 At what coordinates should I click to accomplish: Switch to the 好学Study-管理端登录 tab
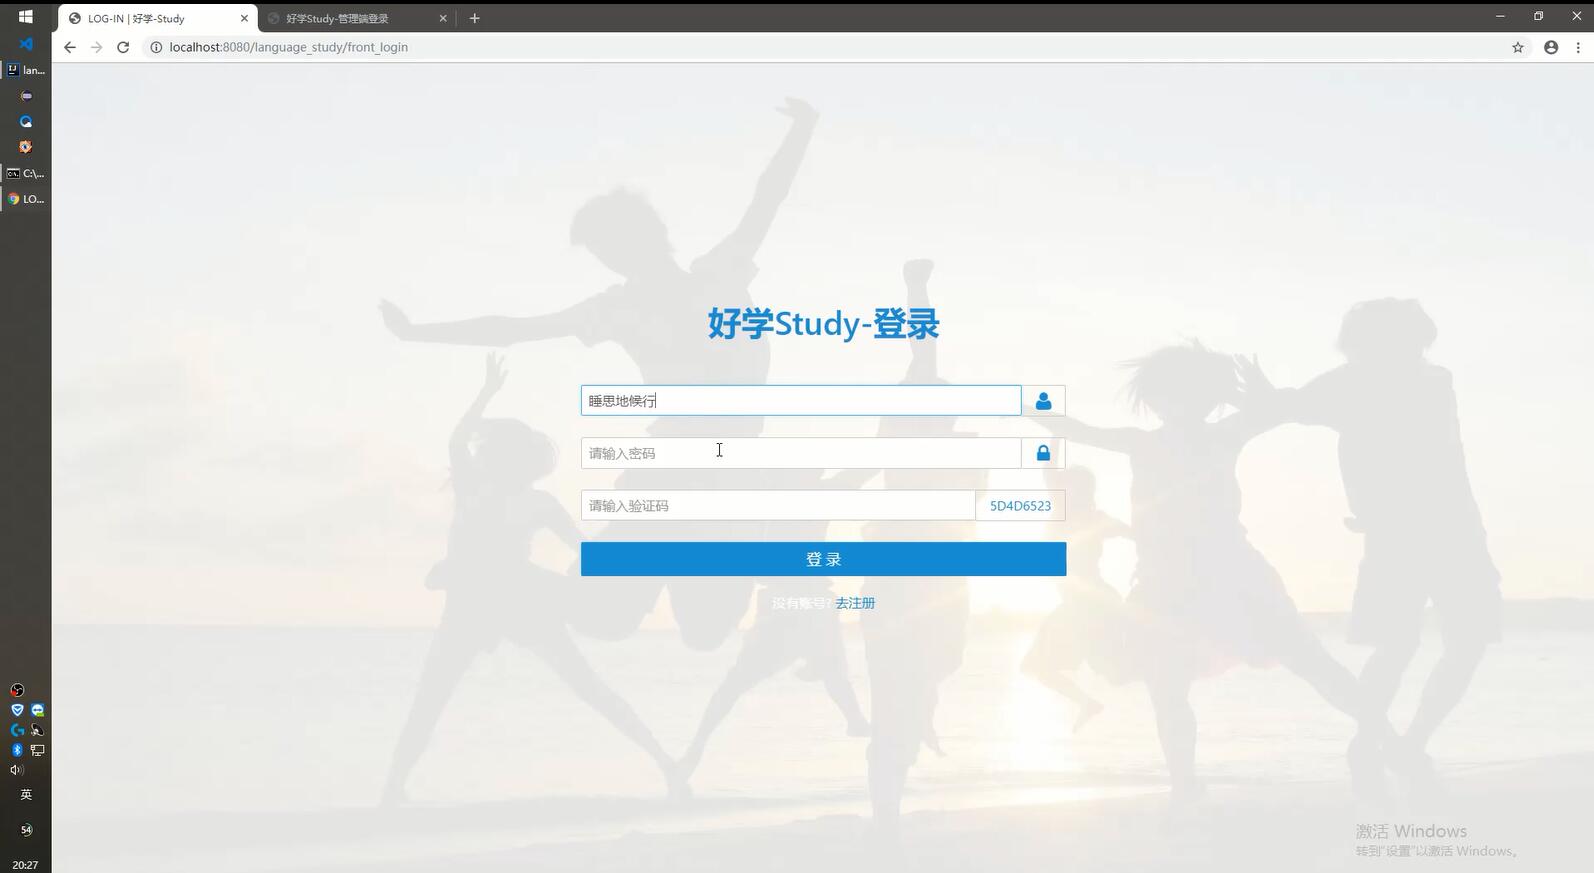tap(357, 18)
